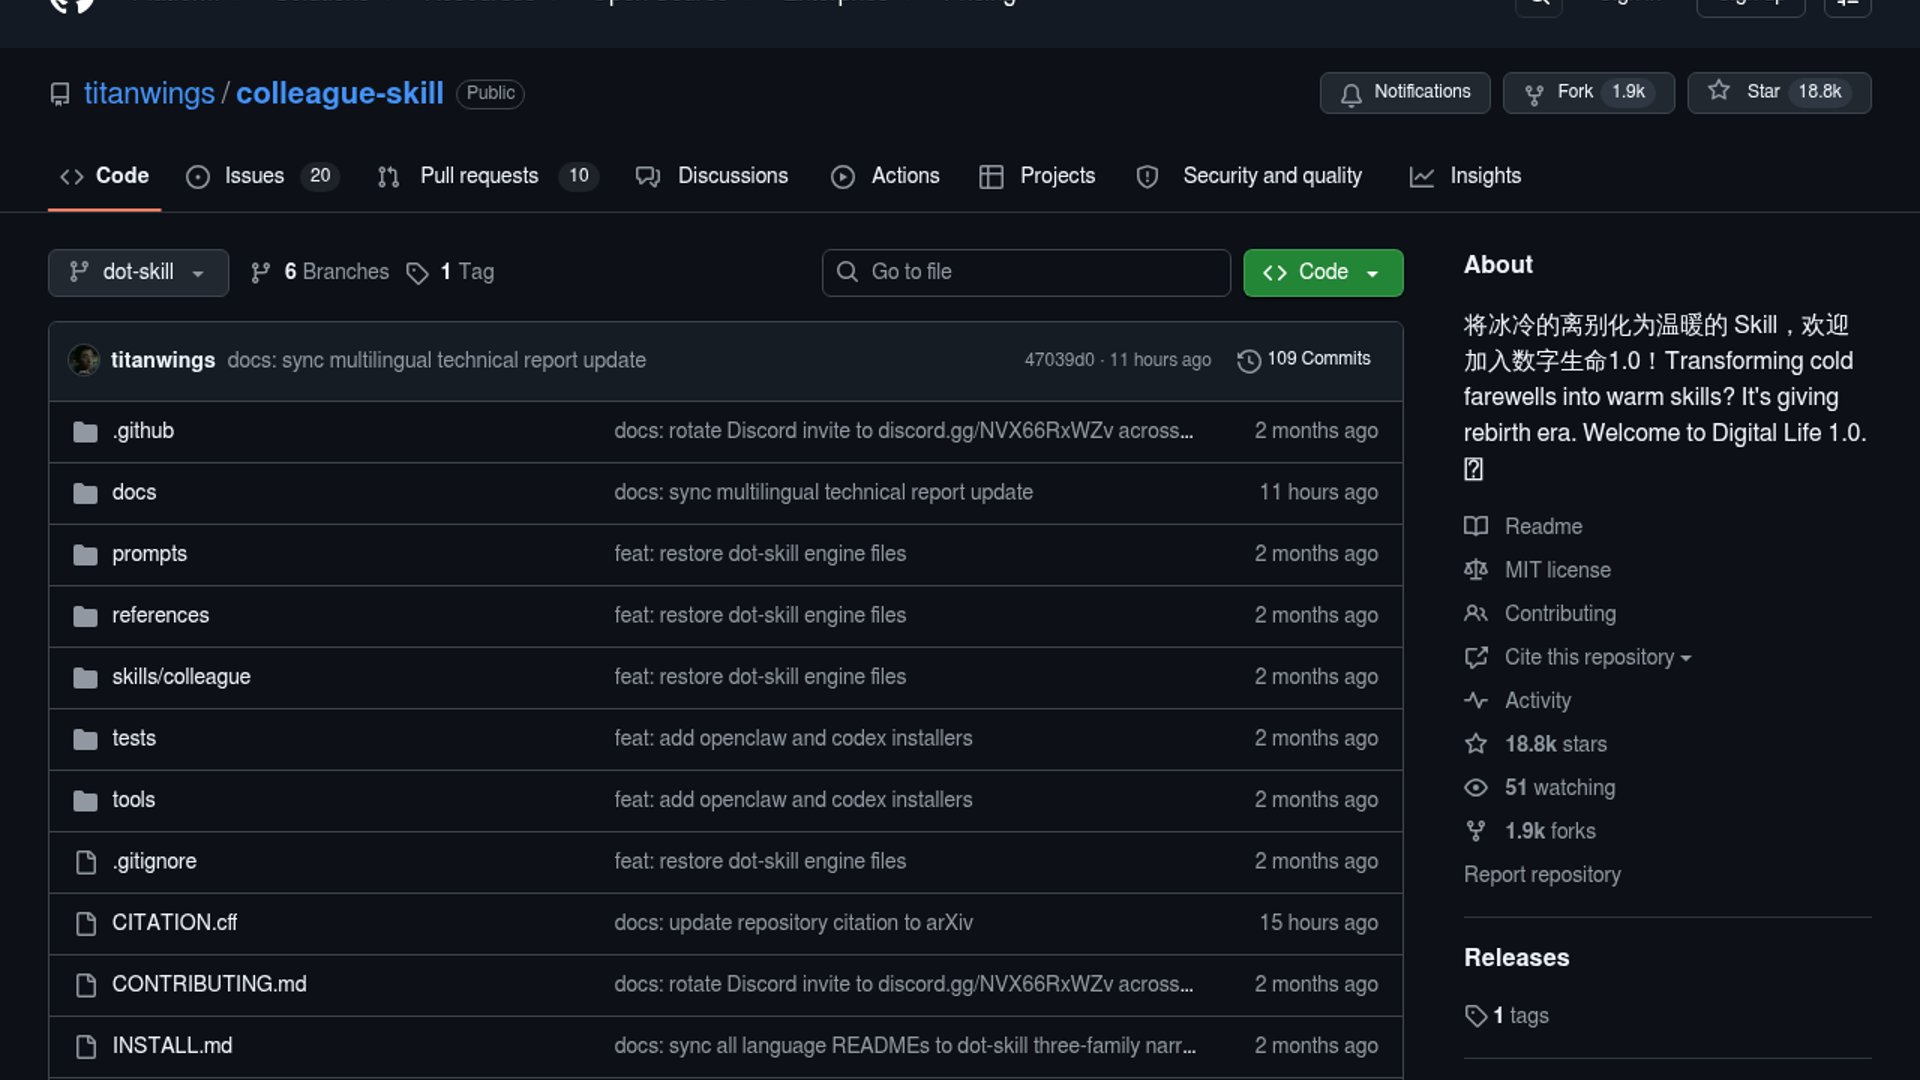1920x1080 pixels.
Task: Click Report repository link
Action: pos(1542,875)
